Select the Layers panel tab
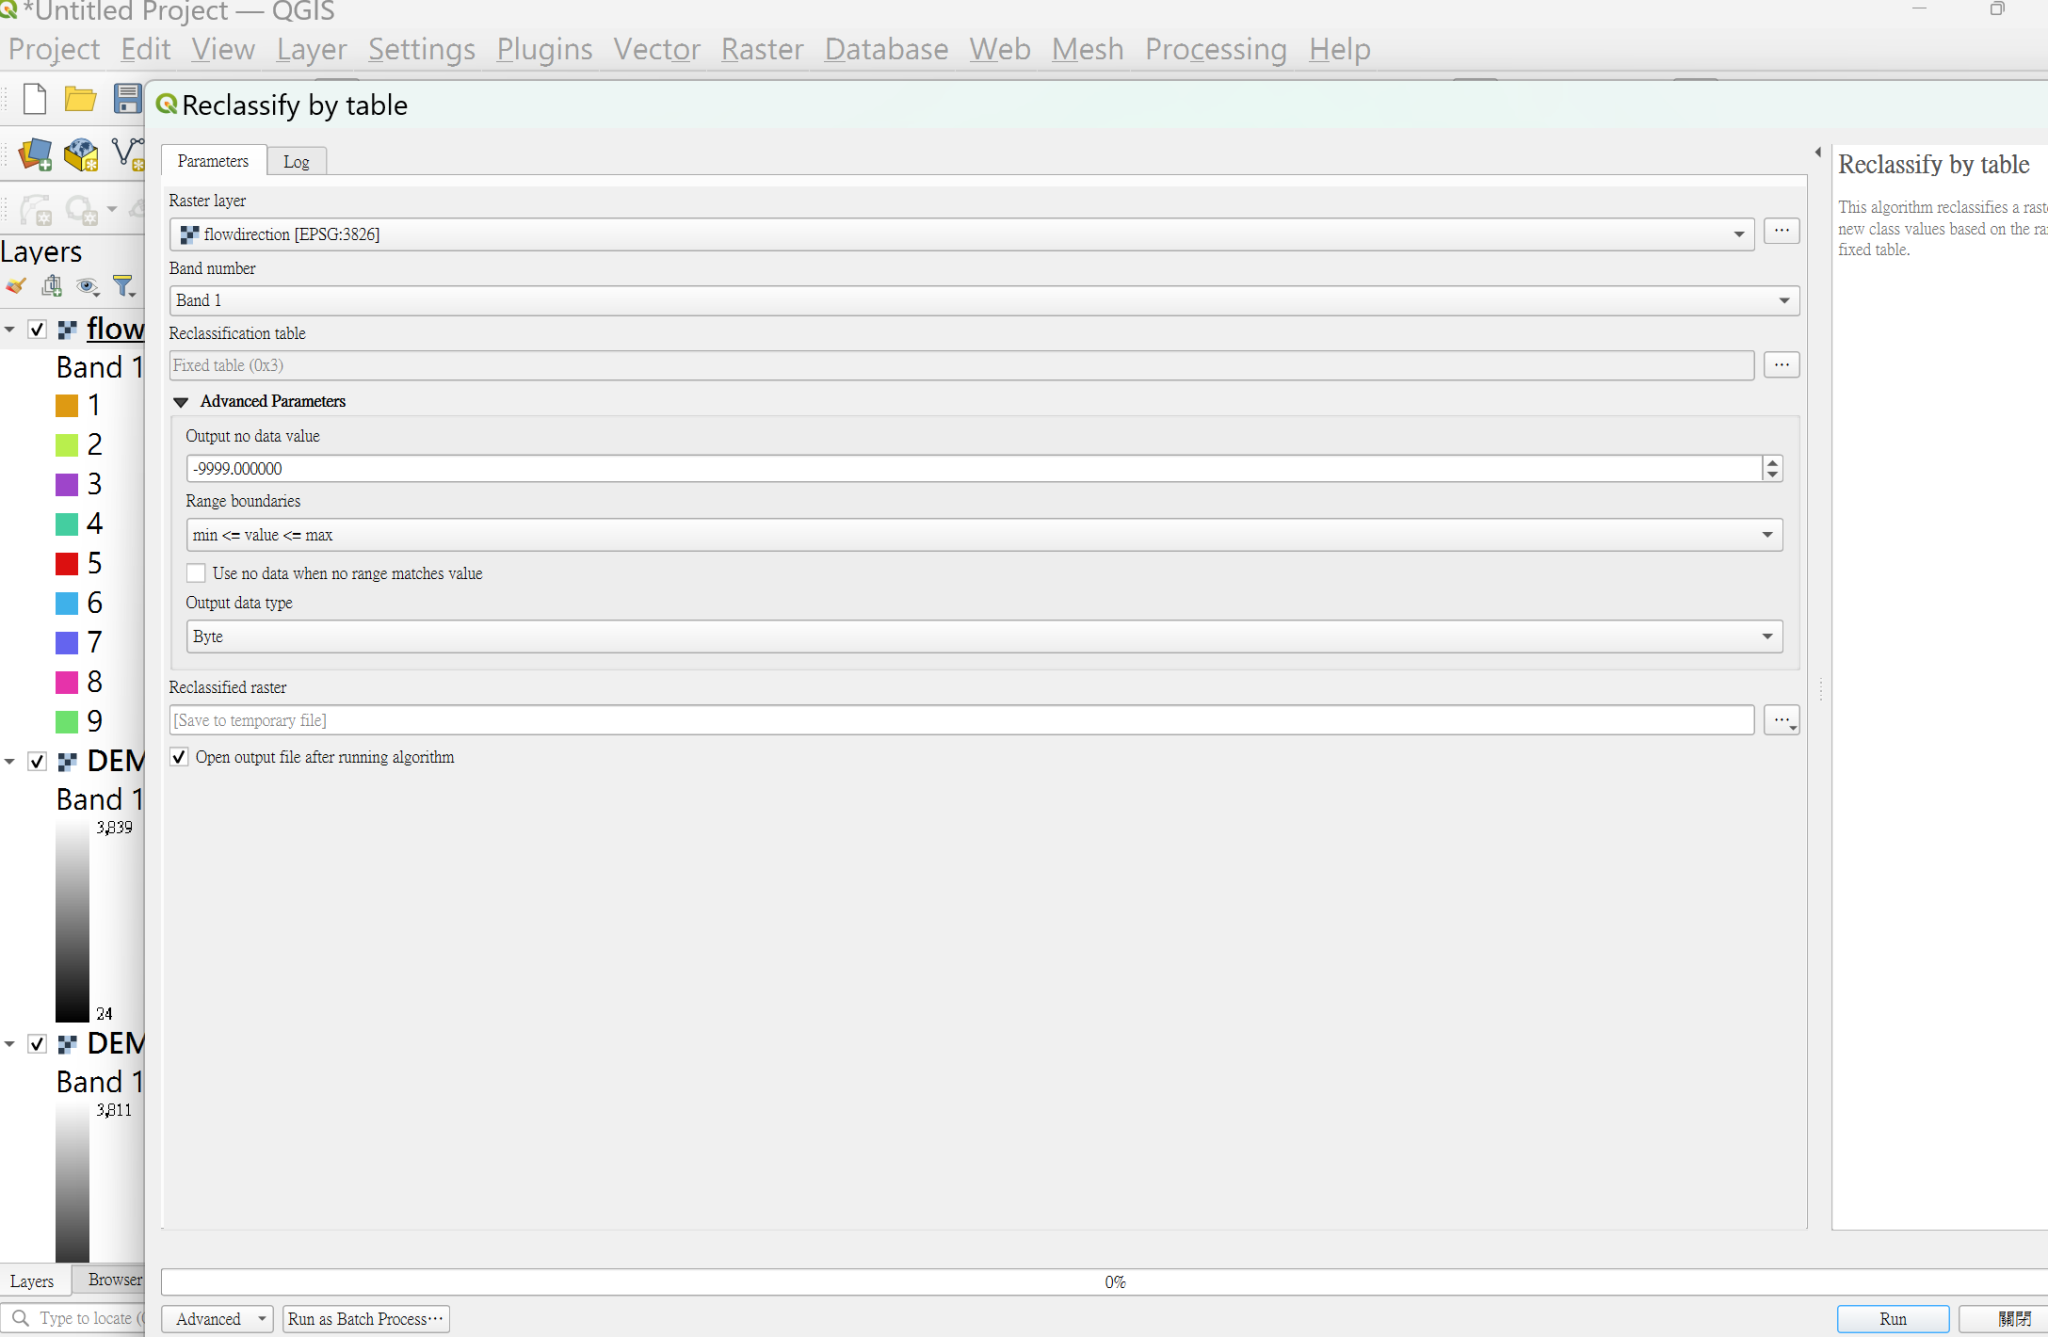 pos(32,1281)
